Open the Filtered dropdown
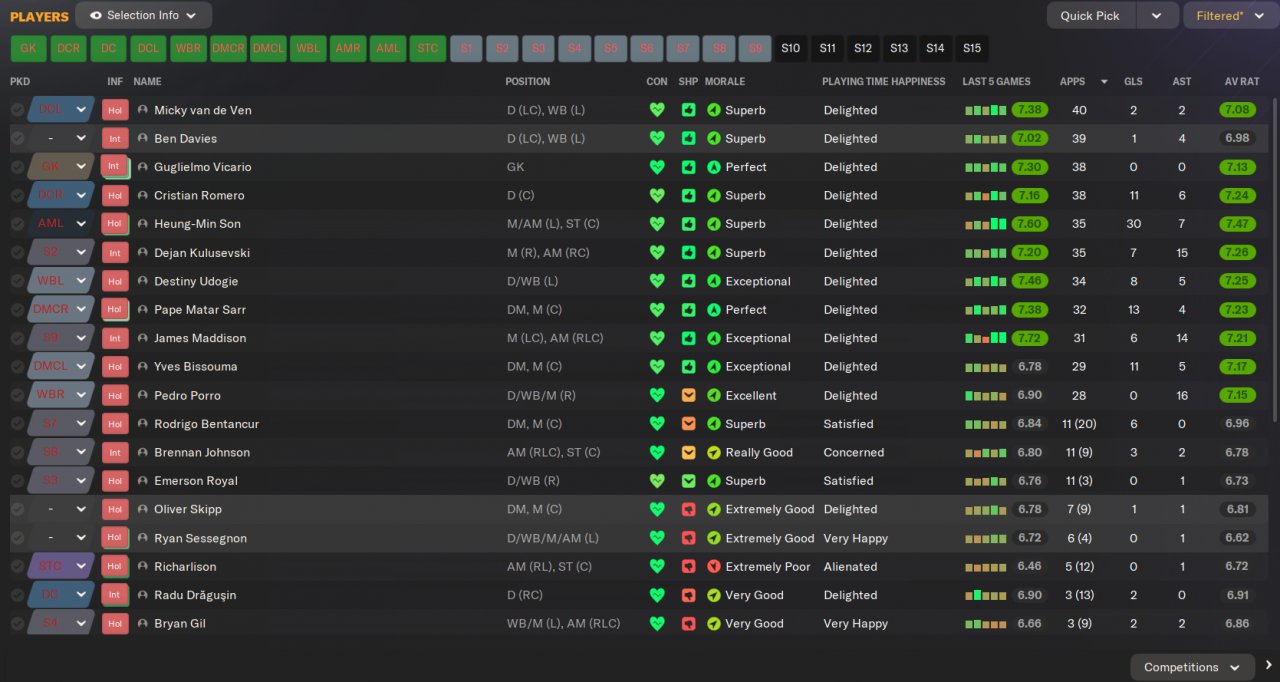The width and height of the screenshot is (1280, 682). 1231,15
